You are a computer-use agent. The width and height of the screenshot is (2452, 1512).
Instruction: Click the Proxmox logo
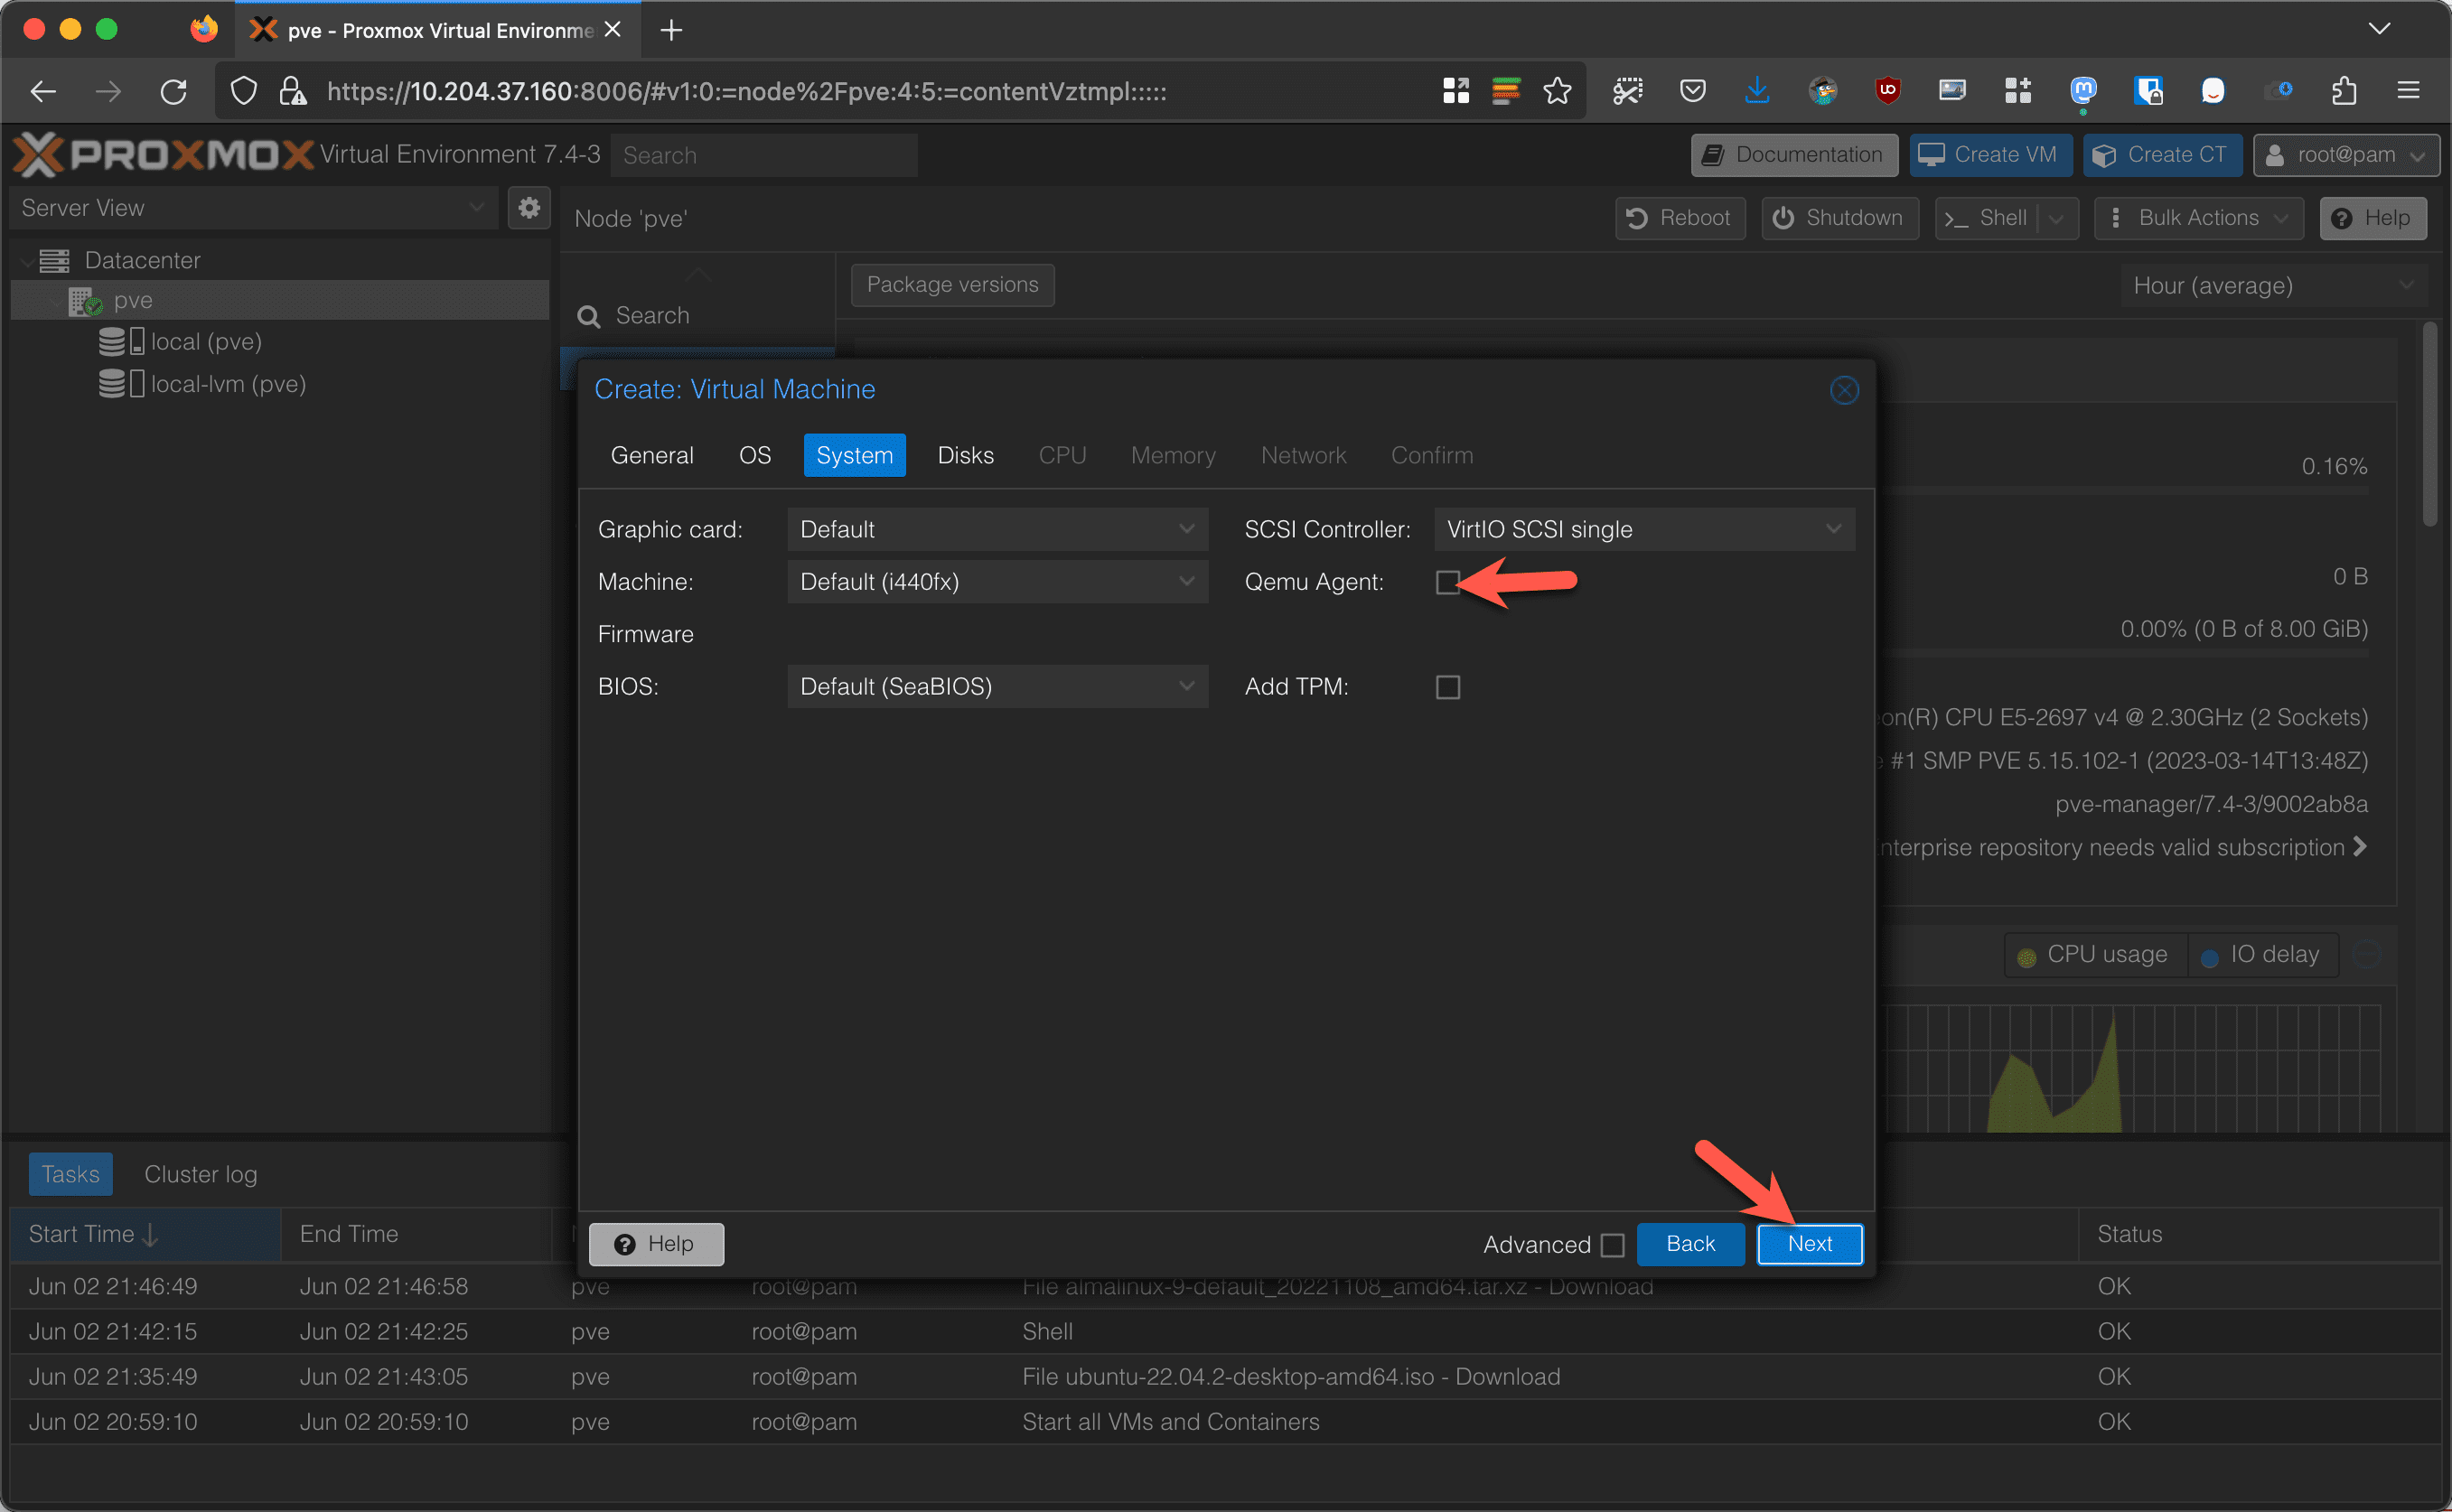coord(163,154)
